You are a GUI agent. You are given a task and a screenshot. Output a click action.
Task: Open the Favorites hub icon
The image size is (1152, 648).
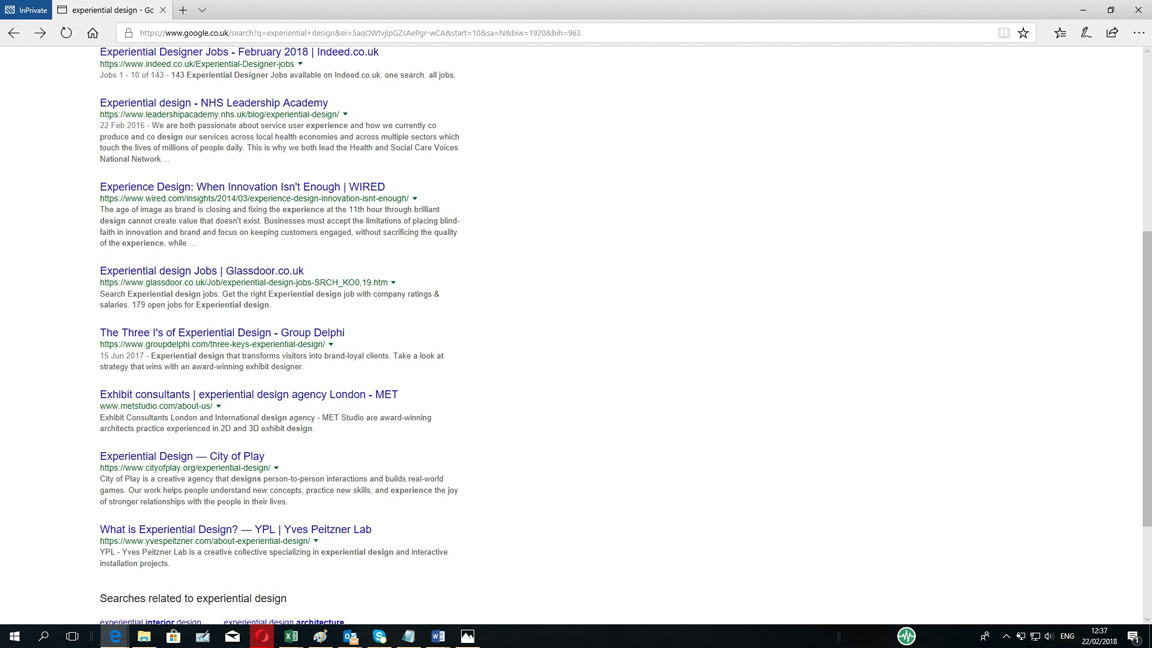tap(1060, 33)
